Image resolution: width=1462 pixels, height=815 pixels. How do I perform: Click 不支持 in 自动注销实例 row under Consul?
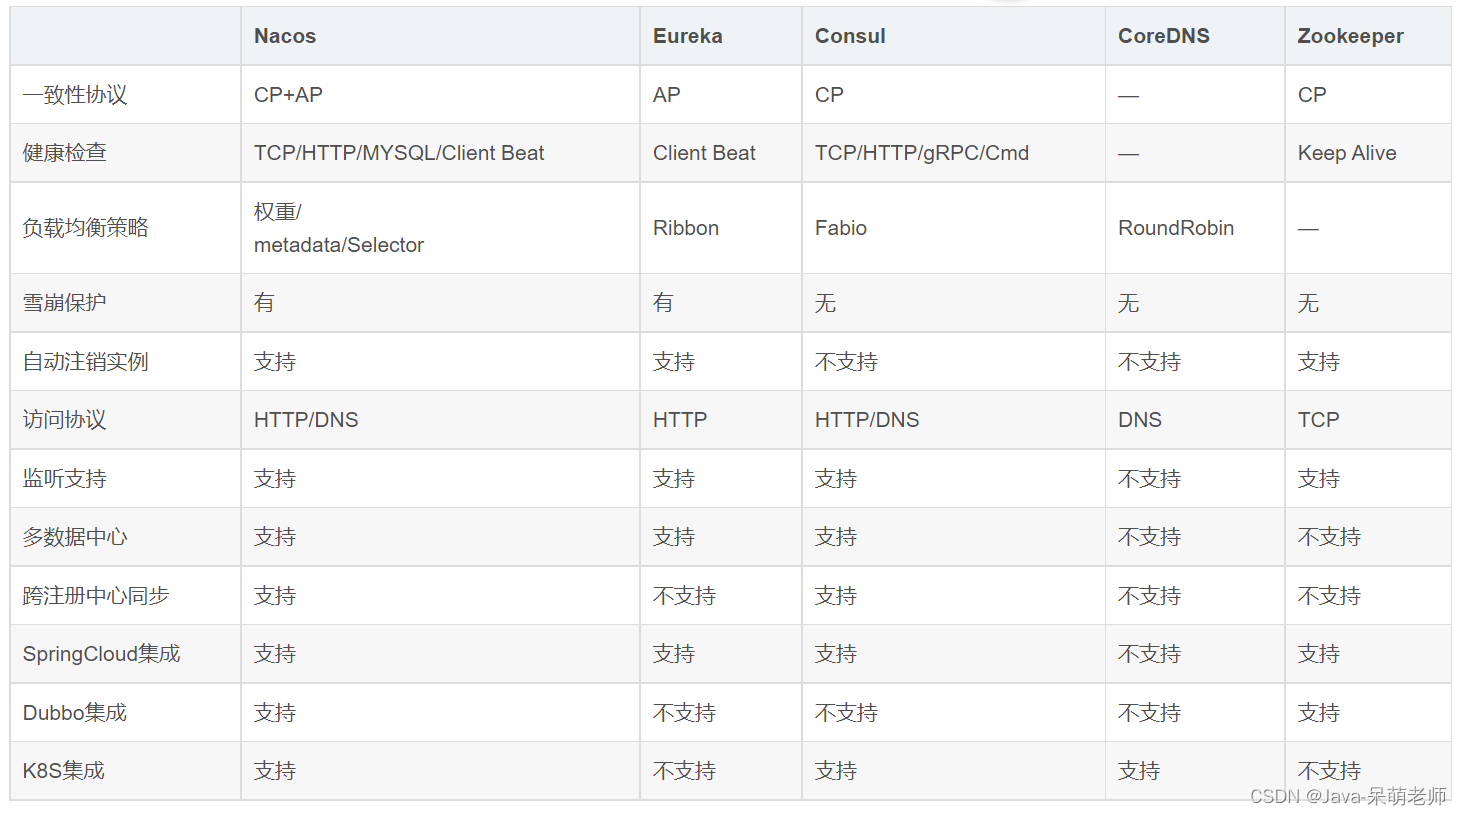846,362
